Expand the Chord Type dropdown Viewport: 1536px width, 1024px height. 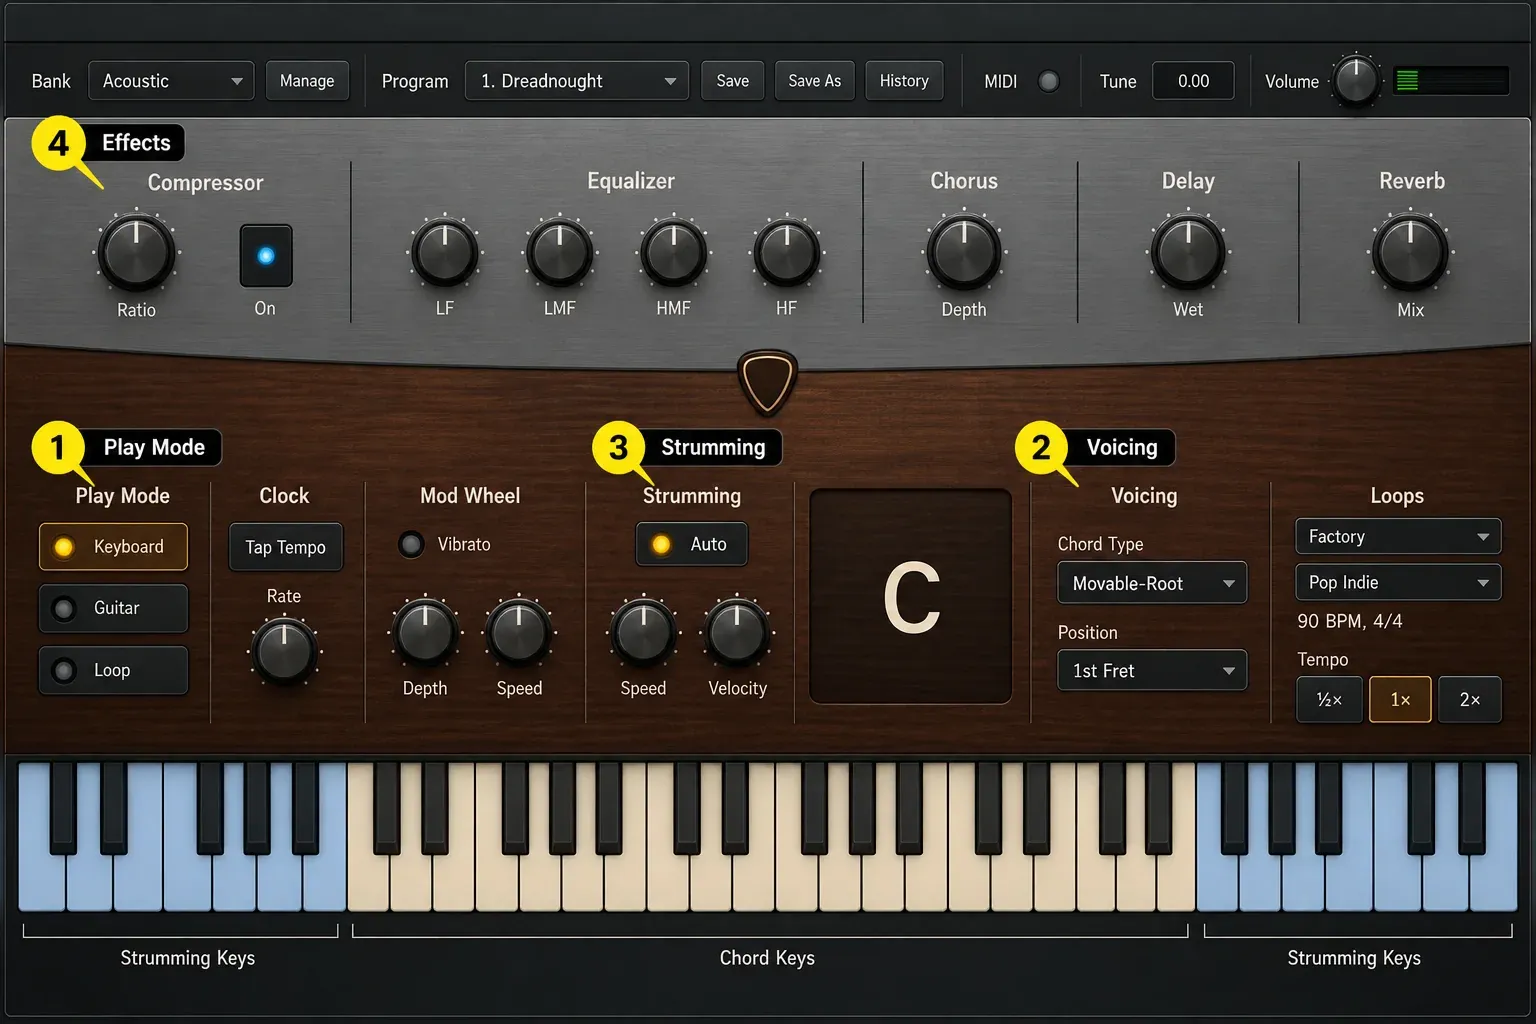point(1152,583)
